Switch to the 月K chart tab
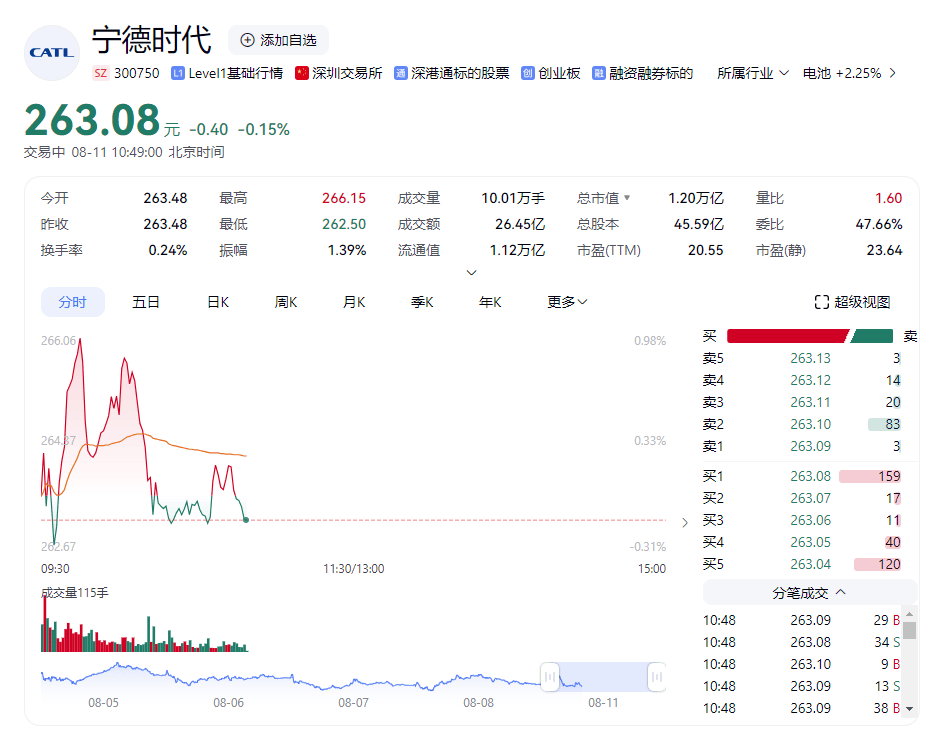The image size is (930, 732). [353, 302]
